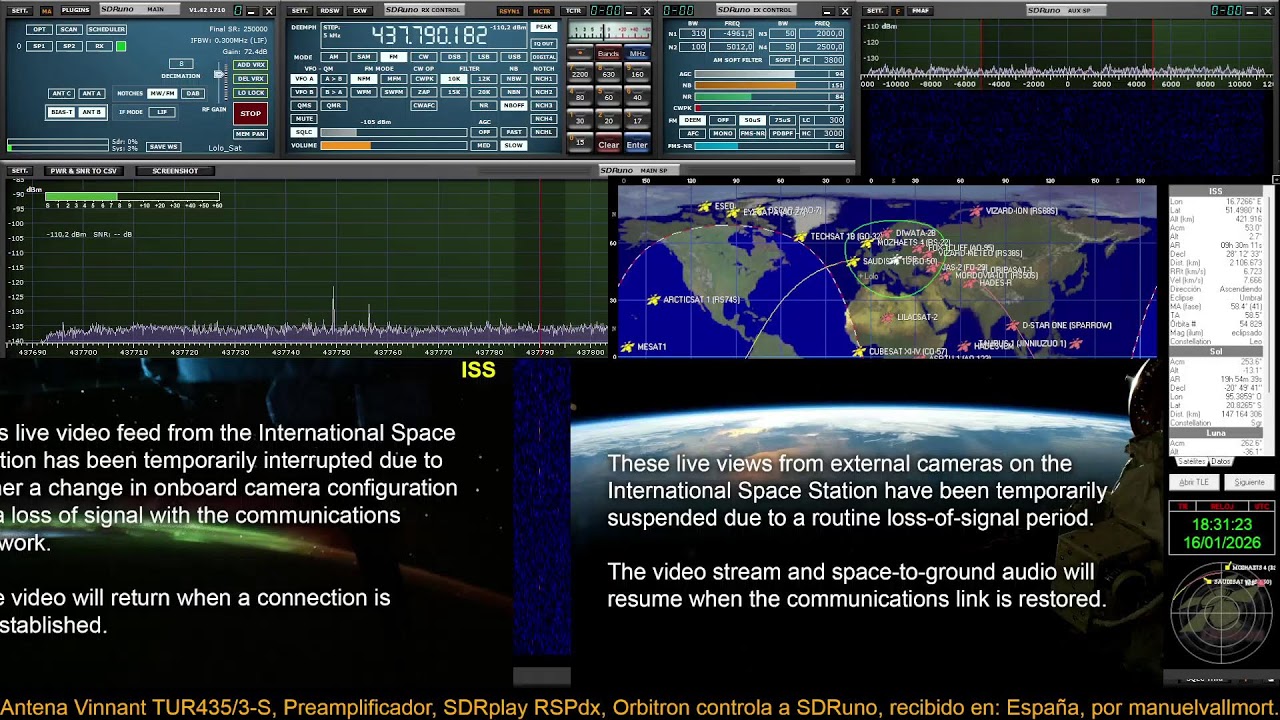Switch to Satélites tab in Orbitron

[x=1191, y=462]
